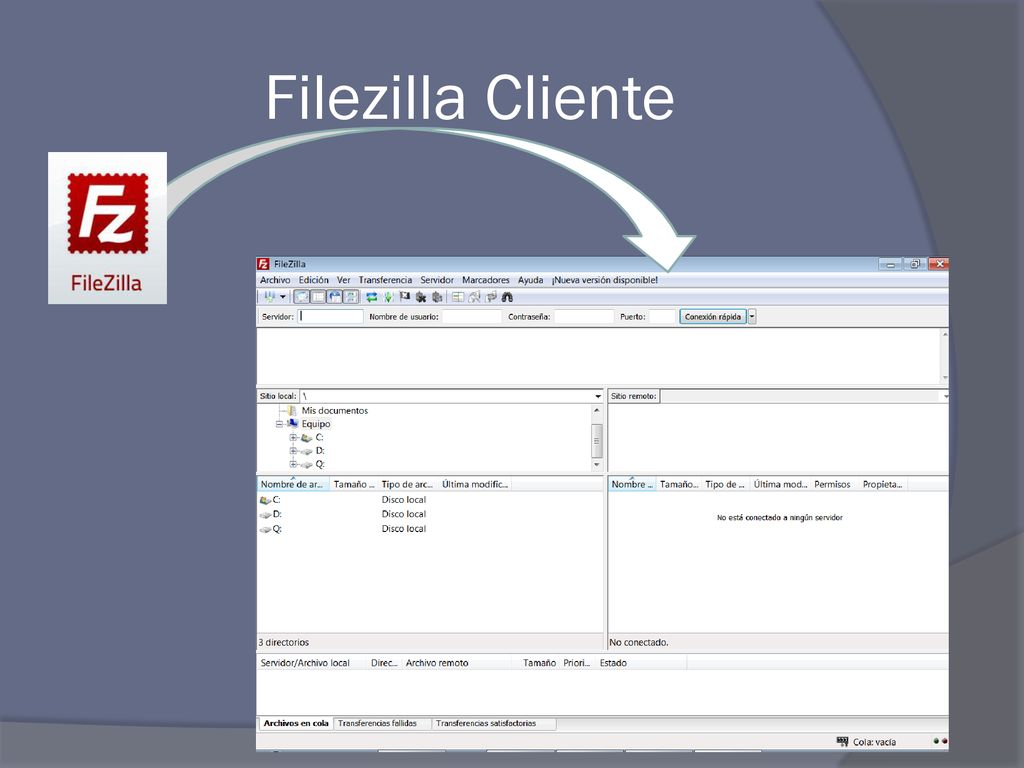Sort local files by Última modificación
This screenshot has height=768, width=1024.
[x=475, y=485]
